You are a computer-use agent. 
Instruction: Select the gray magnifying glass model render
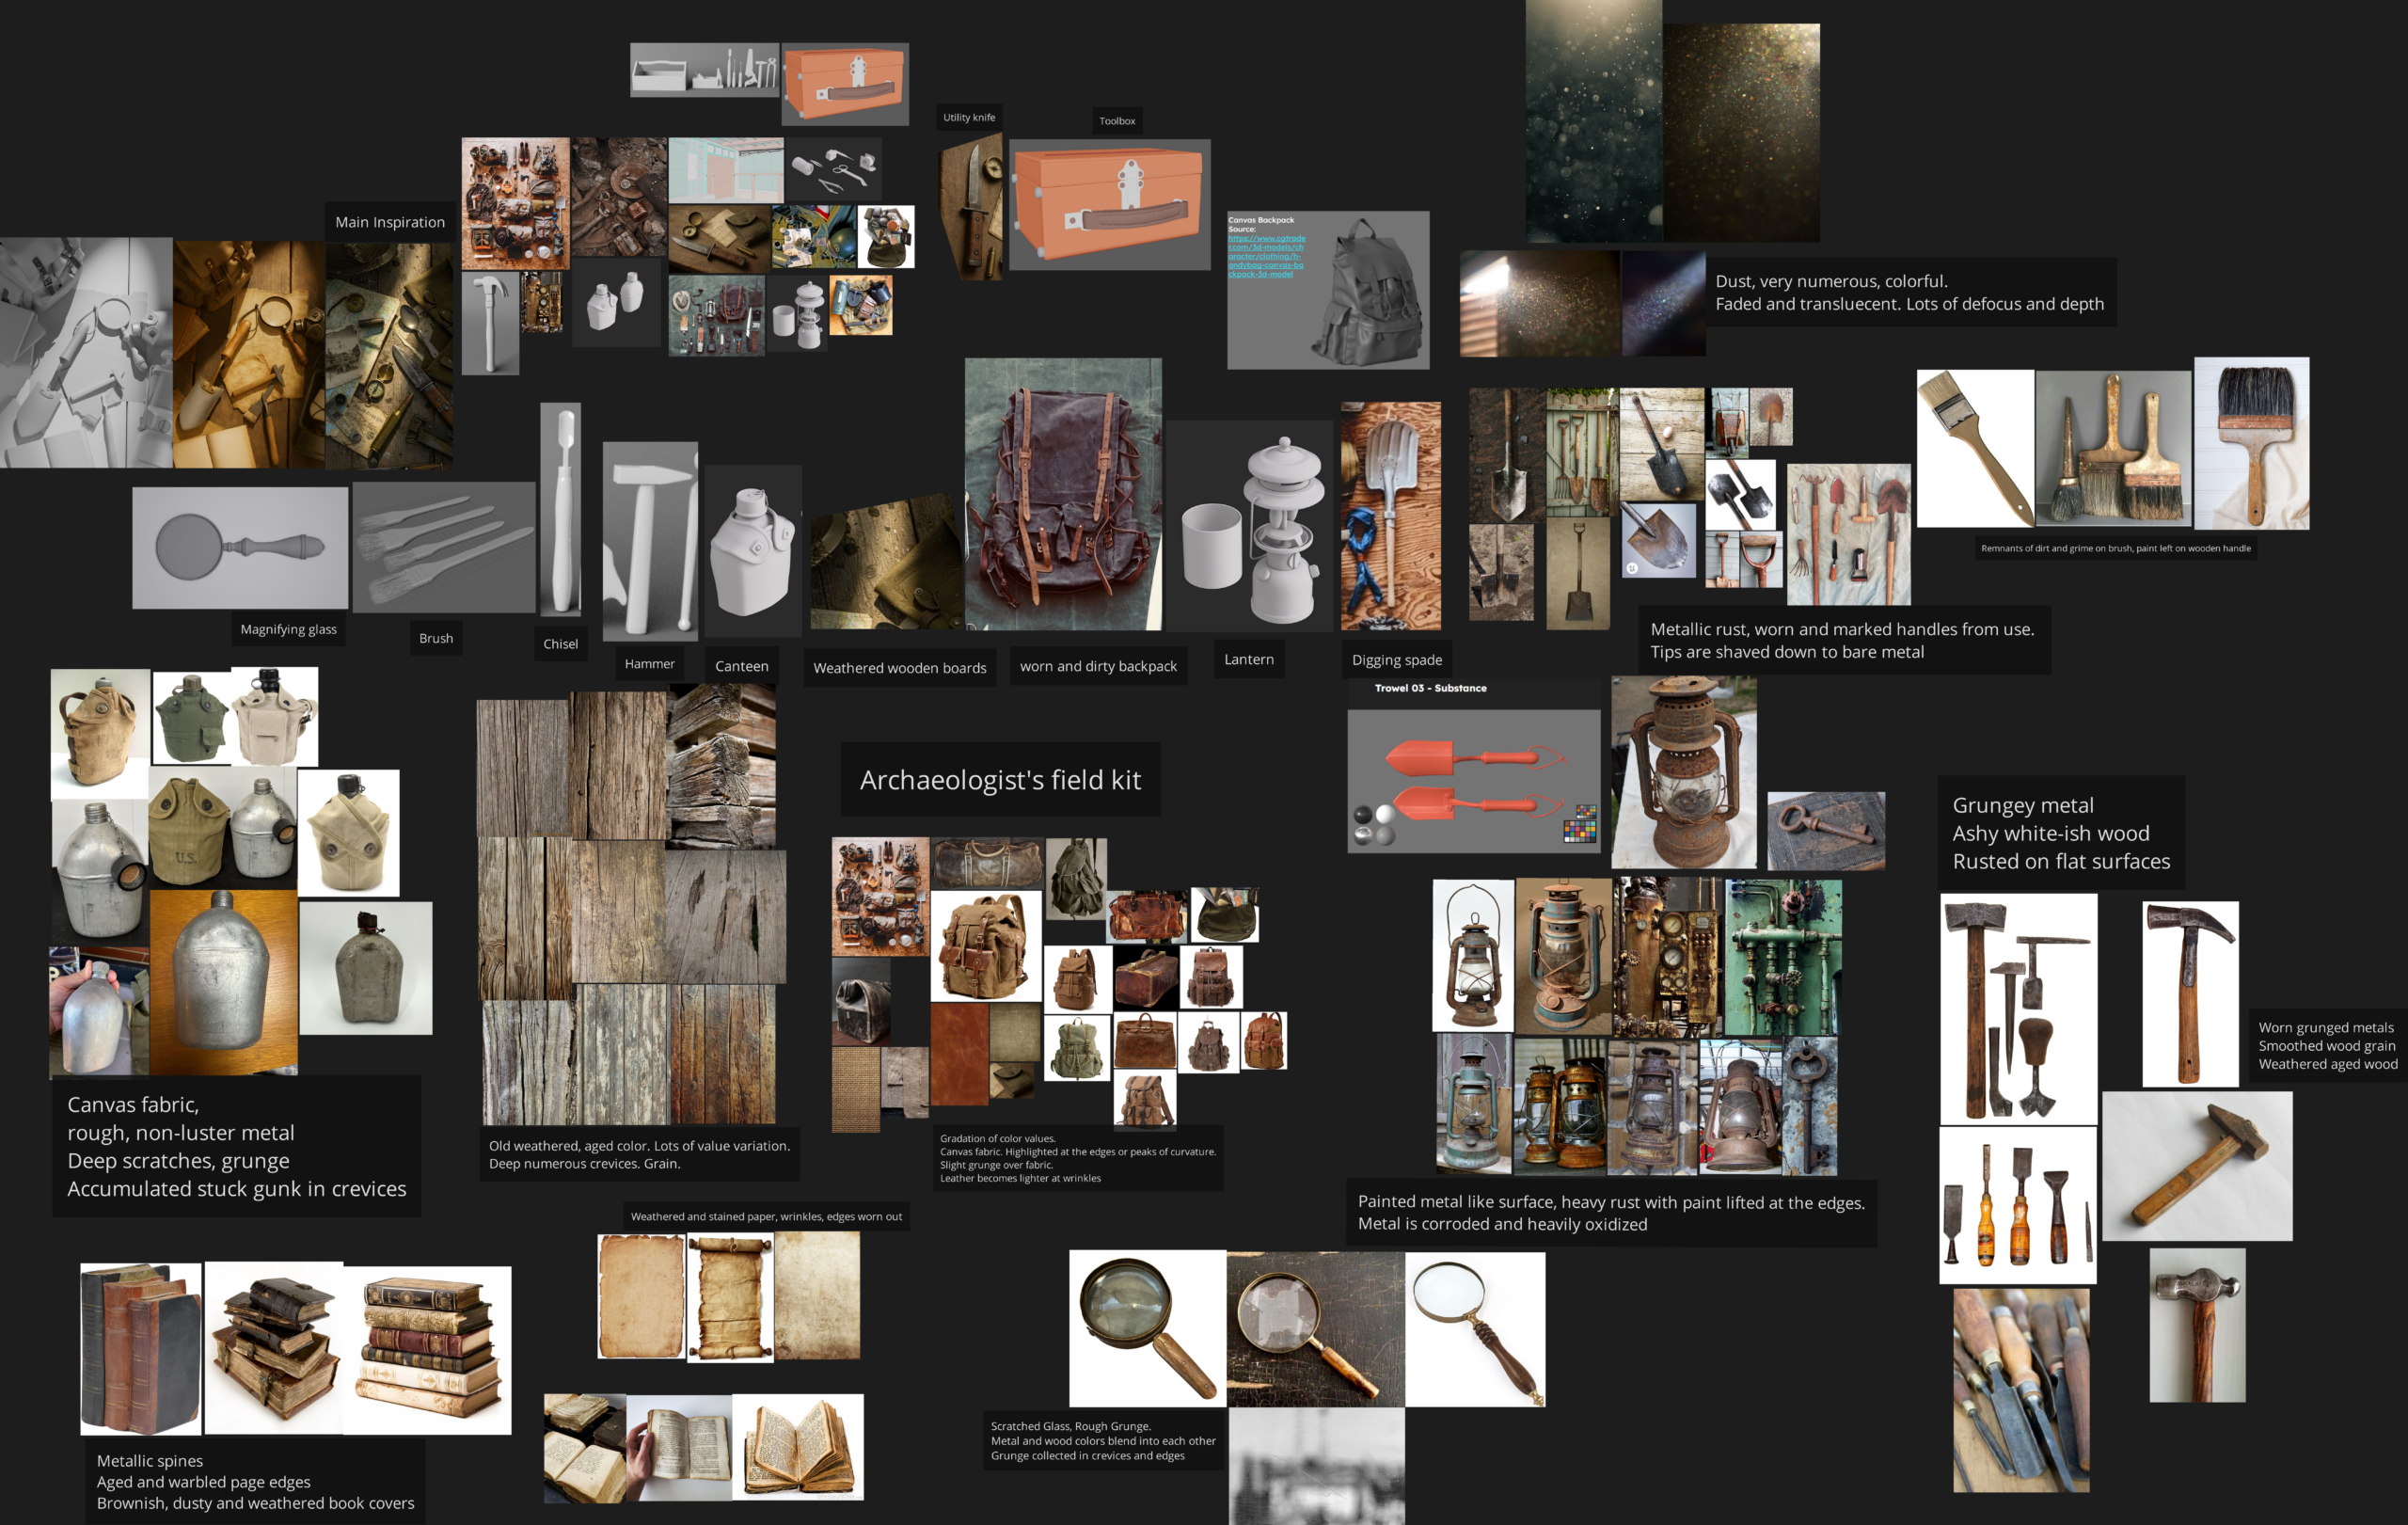[x=240, y=548]
